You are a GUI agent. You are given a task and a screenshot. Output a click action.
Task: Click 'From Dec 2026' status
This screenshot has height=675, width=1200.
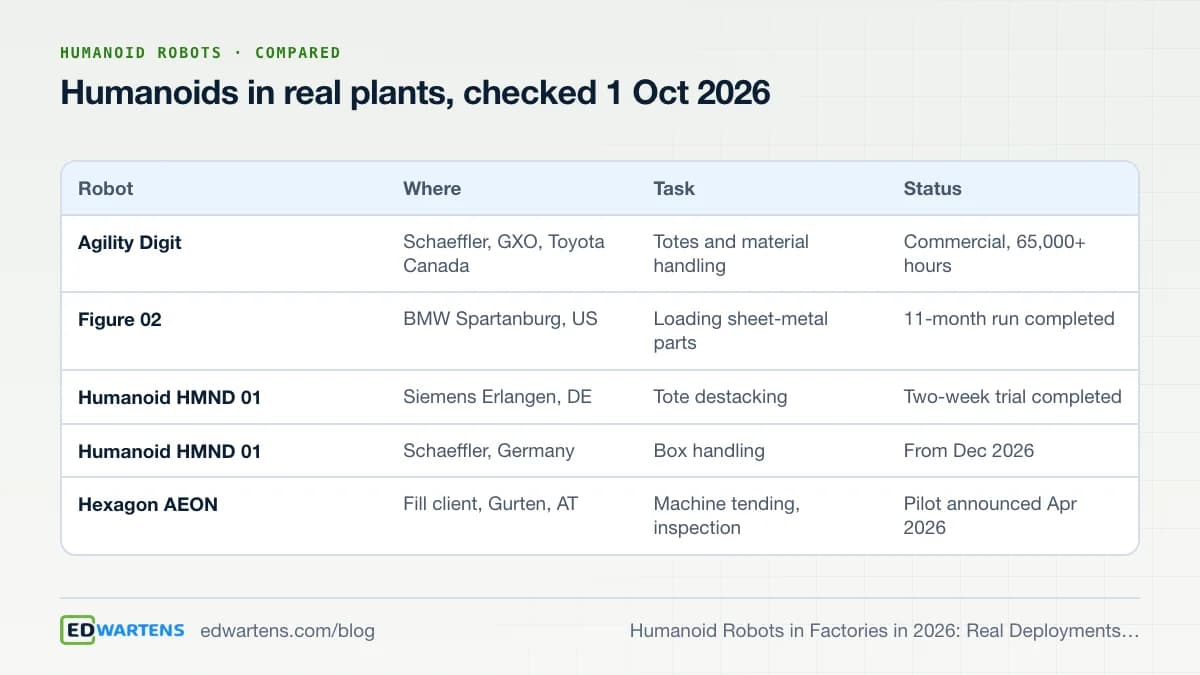[969, 451]
